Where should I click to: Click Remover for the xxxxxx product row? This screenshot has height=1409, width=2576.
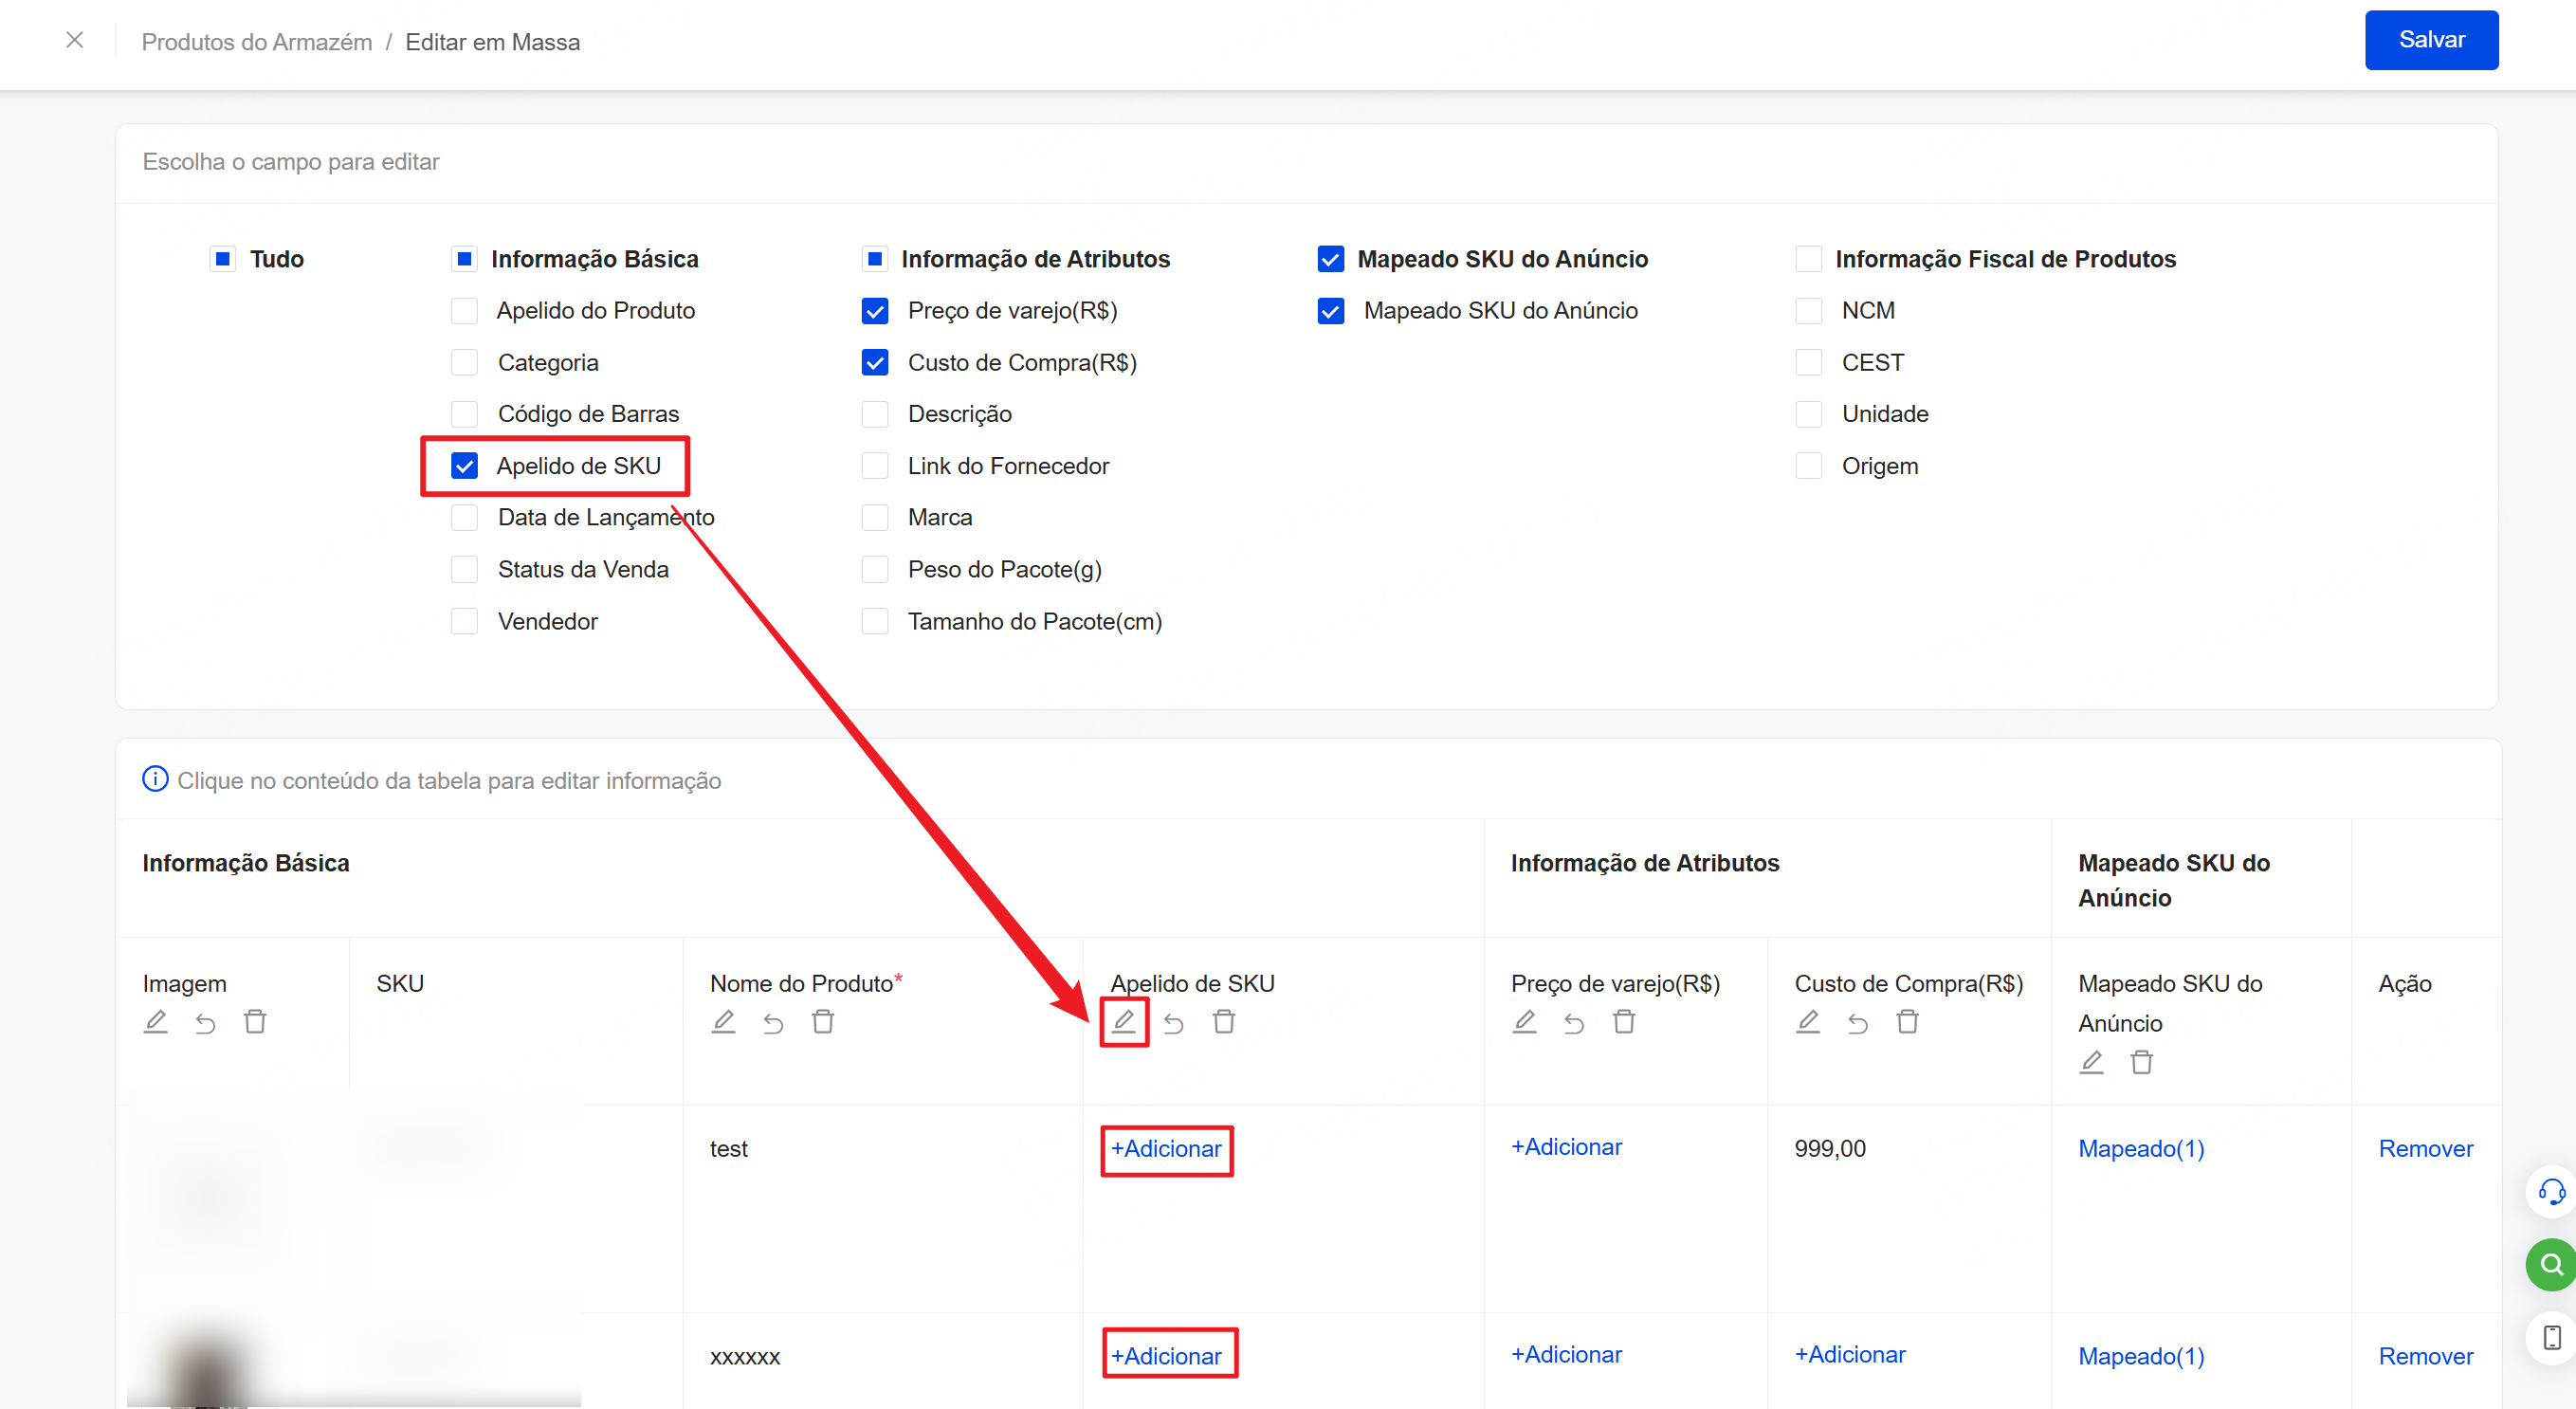pyautogui.click(x=2424, y=1356)
